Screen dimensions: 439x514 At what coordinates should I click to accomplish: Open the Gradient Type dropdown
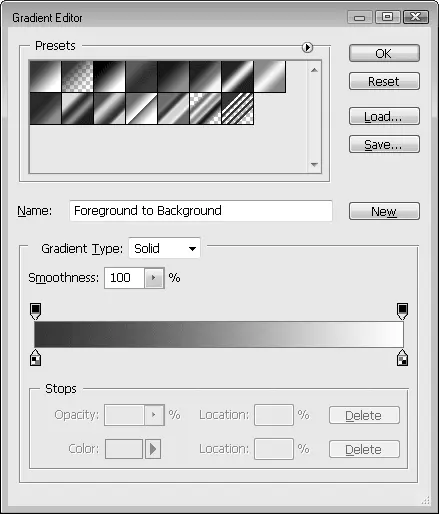tap(164, 248)
